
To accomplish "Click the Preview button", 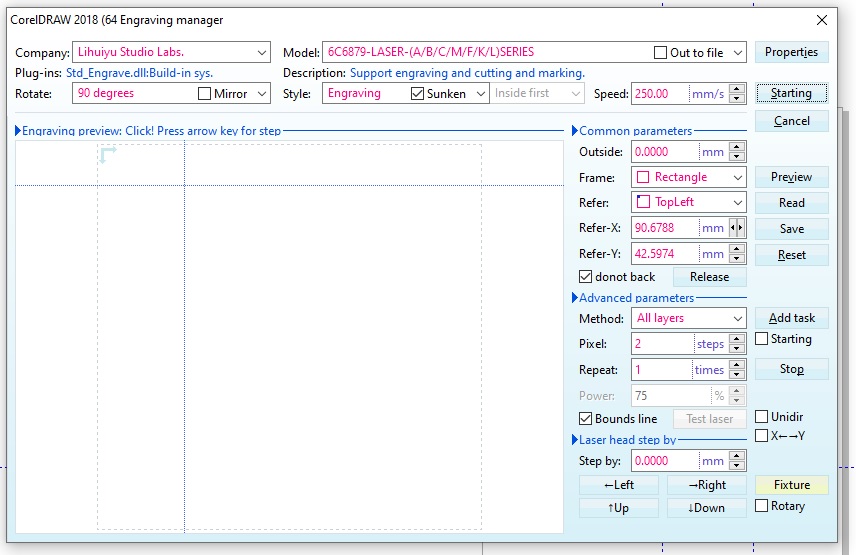I will click(x=792, y=177).
